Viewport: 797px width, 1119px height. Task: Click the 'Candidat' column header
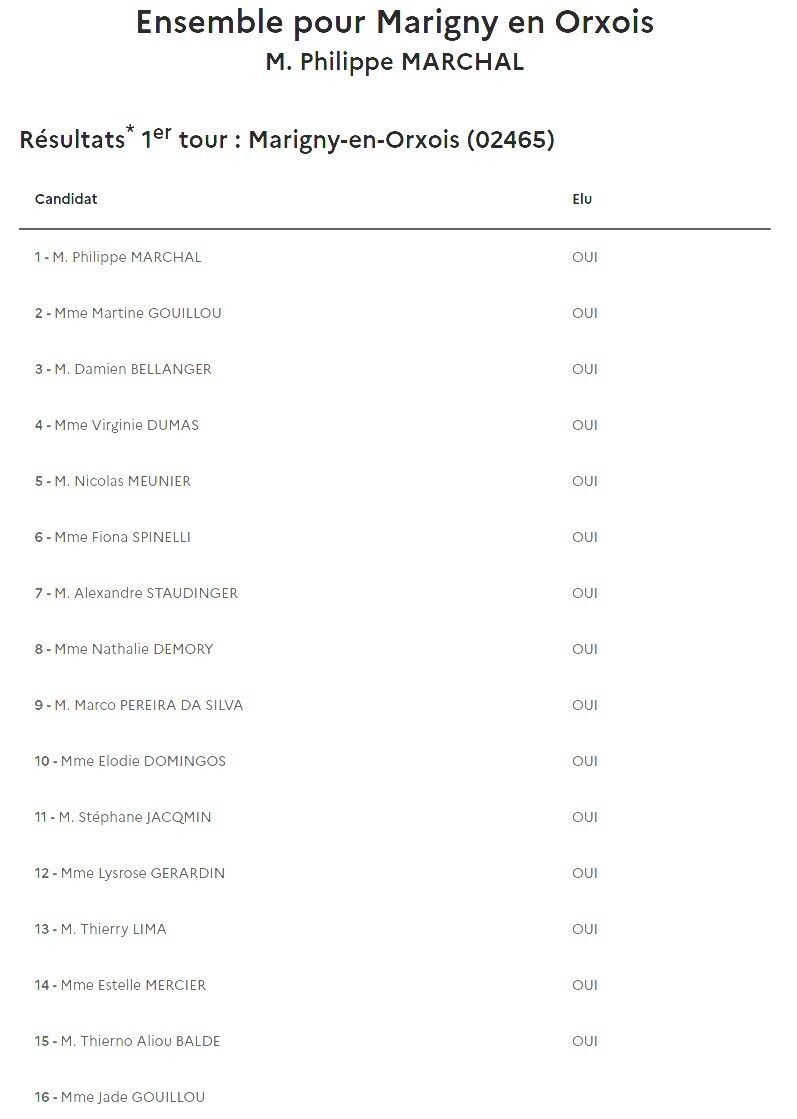coord(66,199)
